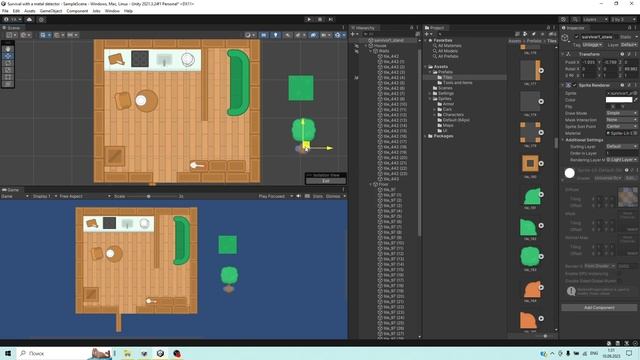Click the Add Component button
The height and width of the screenshot is (360, 640).
coord(599,308)
